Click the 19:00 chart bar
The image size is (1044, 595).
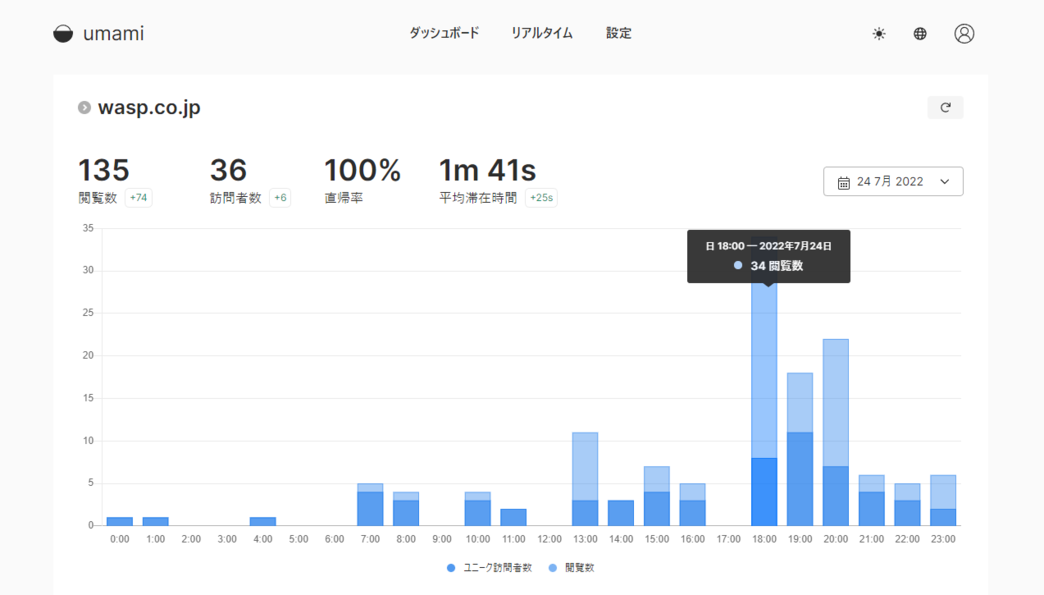click(800, 449)
